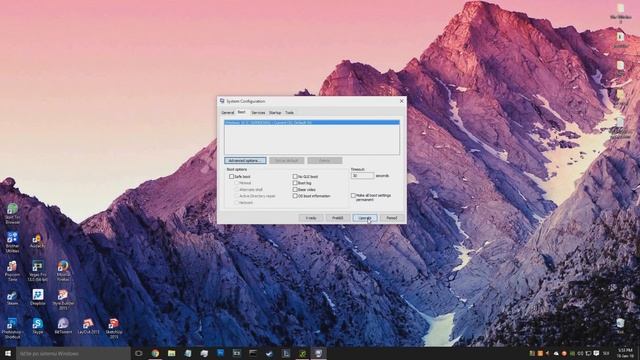
Task: Click the Cancel button
Action: coord(338,218)
